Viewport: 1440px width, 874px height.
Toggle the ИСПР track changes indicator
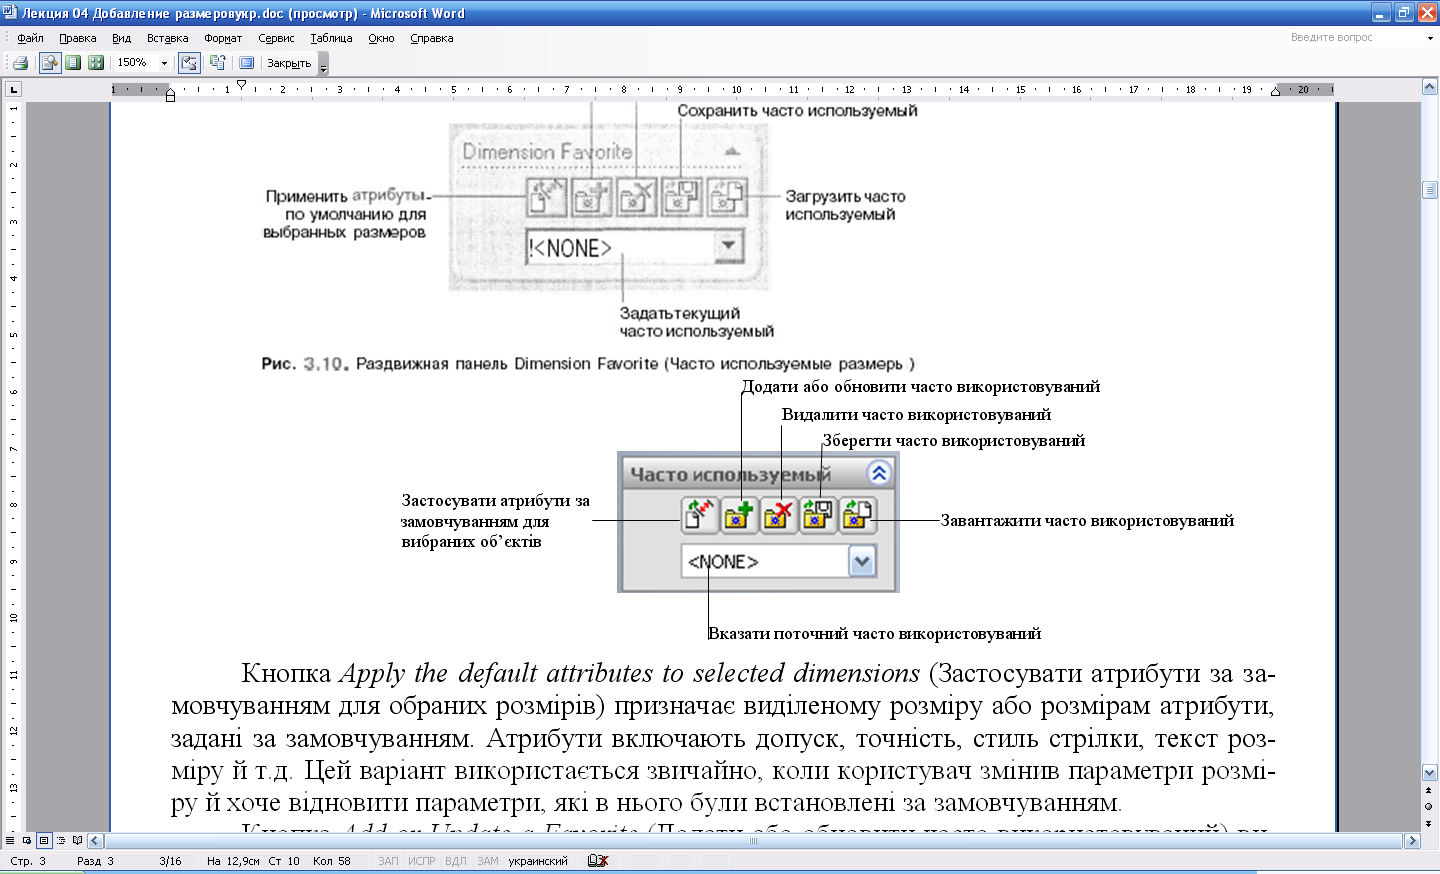tap(421, 861)
